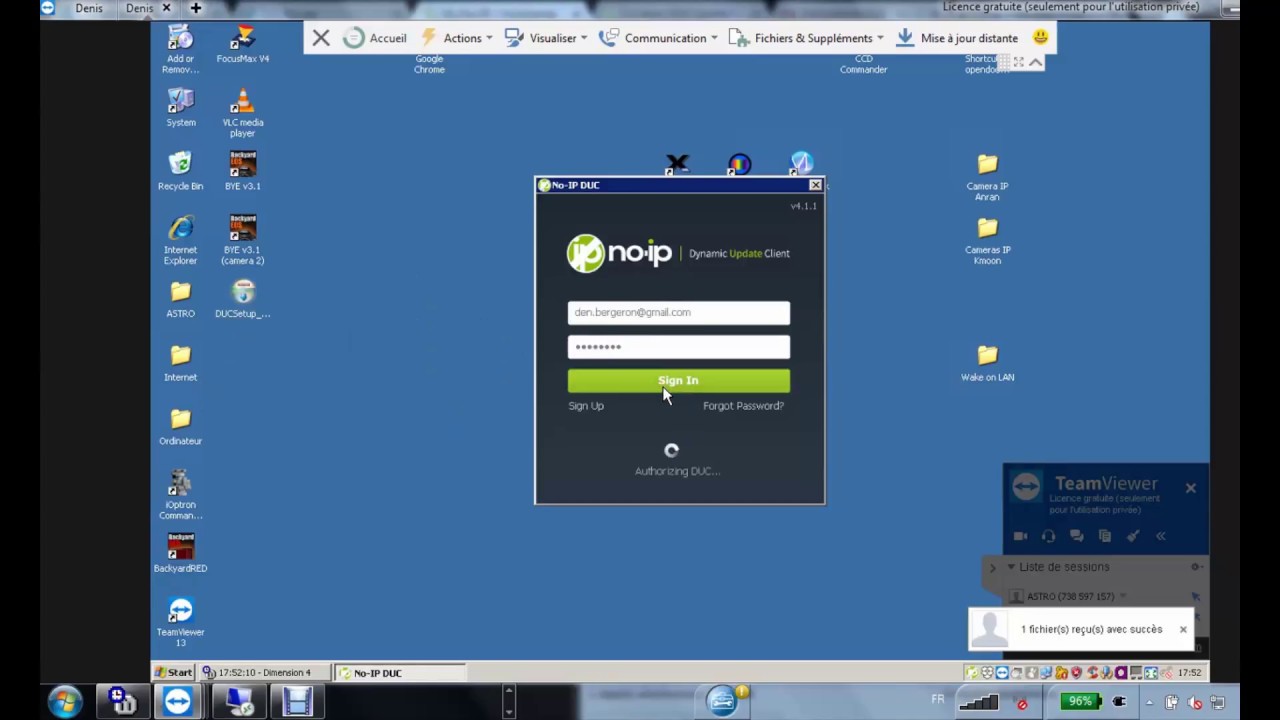Screen dimensions: 1280x720
Task: Click the green Sign In button
Action: [679, 380]
